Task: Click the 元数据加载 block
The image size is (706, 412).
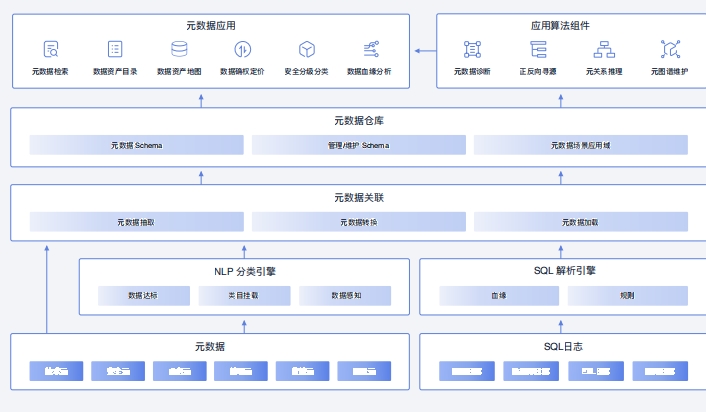Action: pyautogui.click(x=581, y=222)
